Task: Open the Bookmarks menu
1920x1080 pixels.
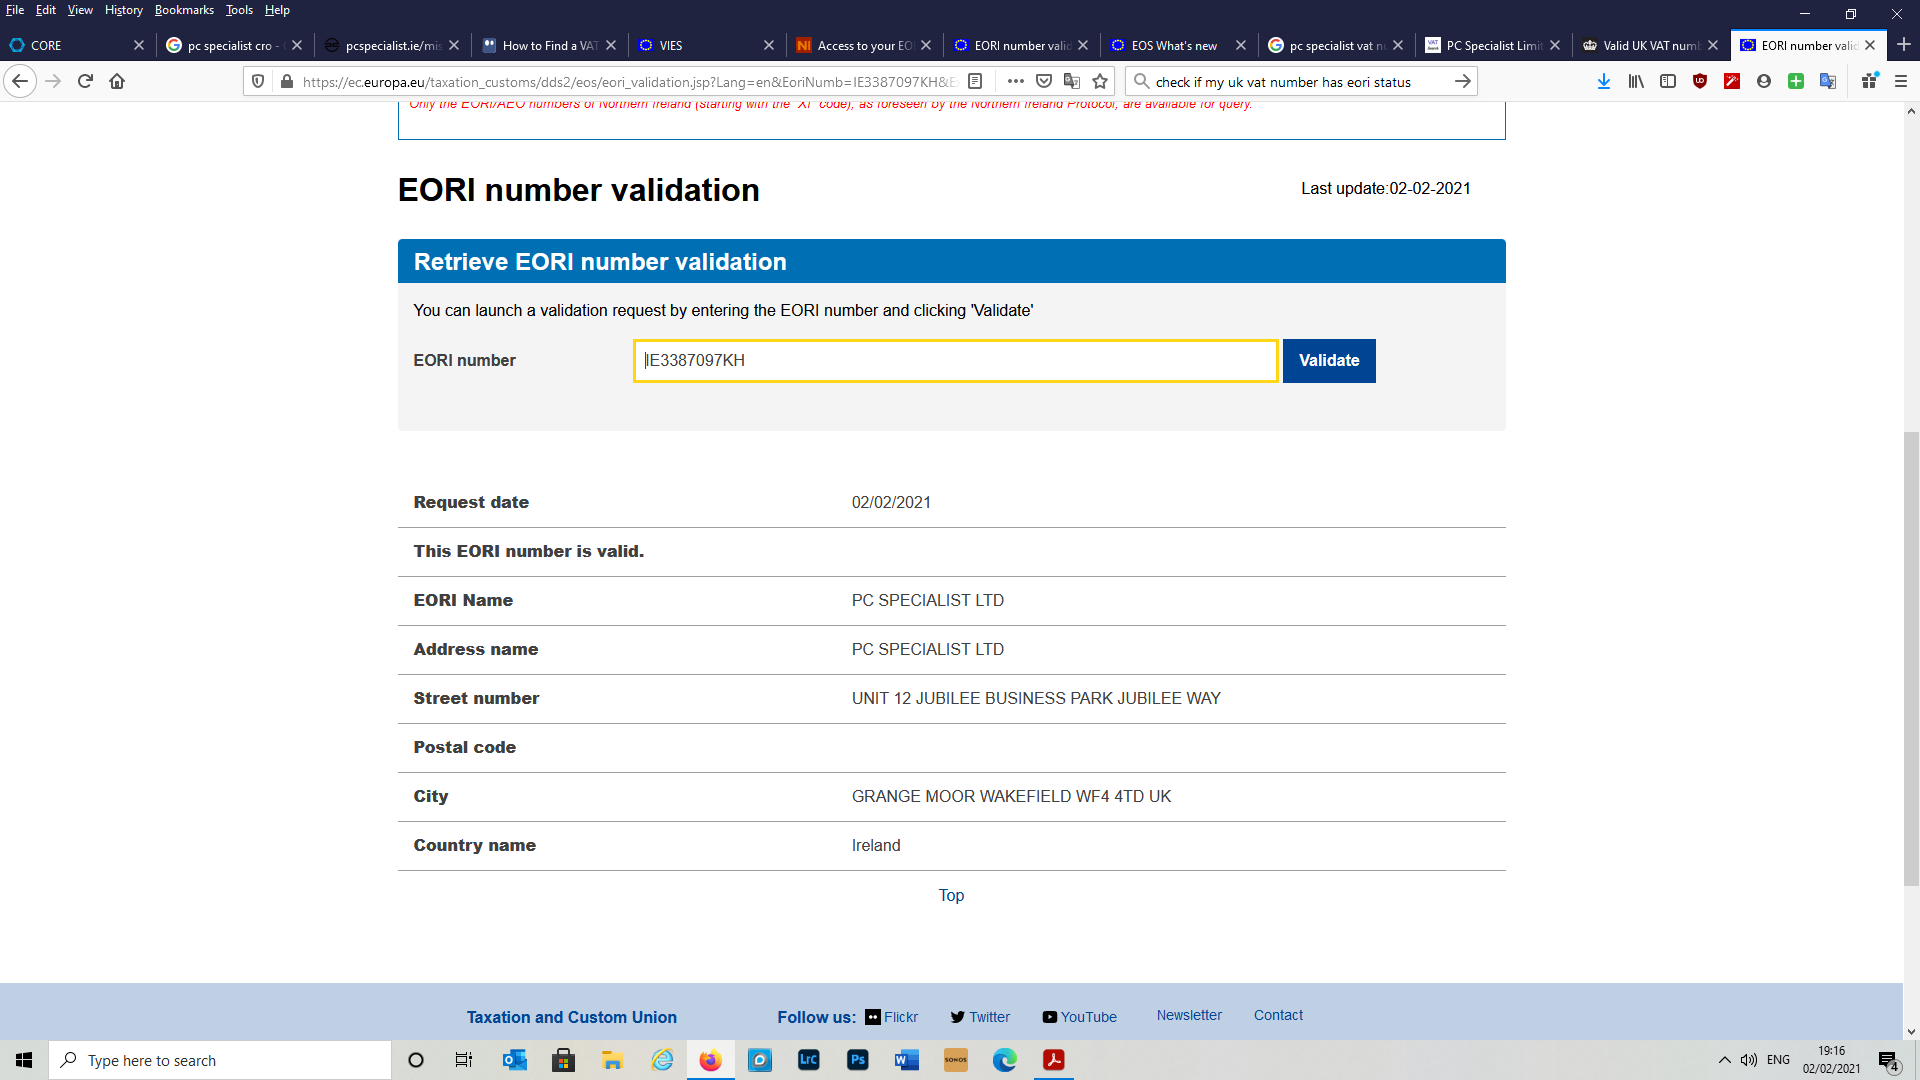Action: [184, 10]
